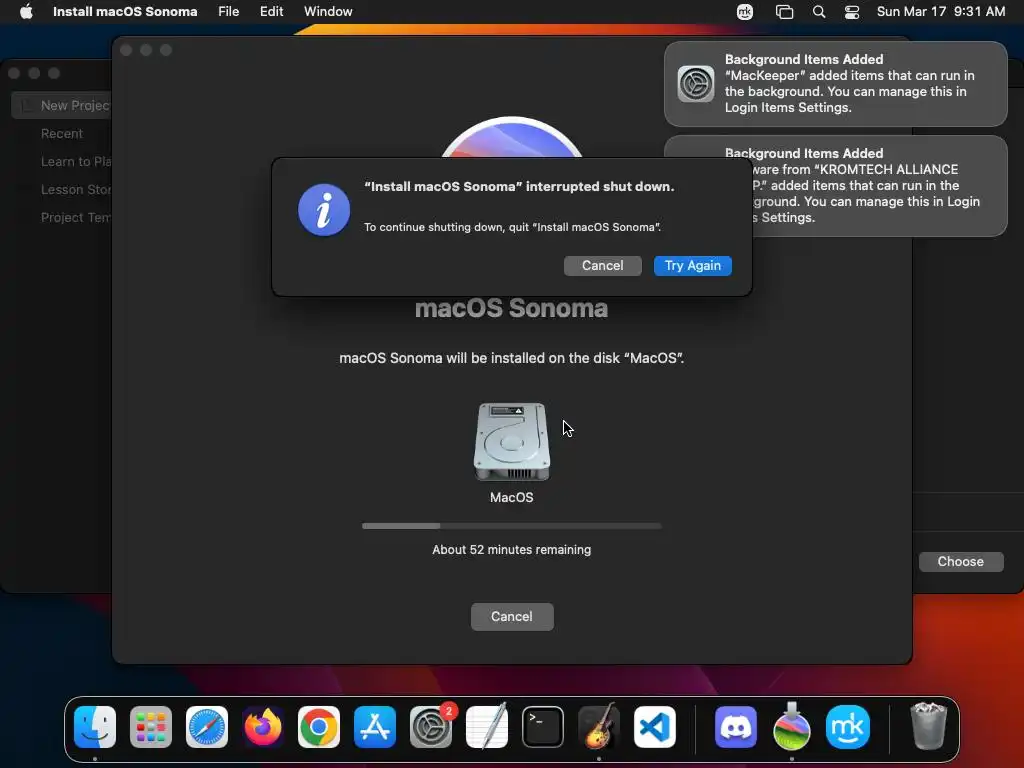
Task: Open App Store from the Dock
Action: pos(375,727)
